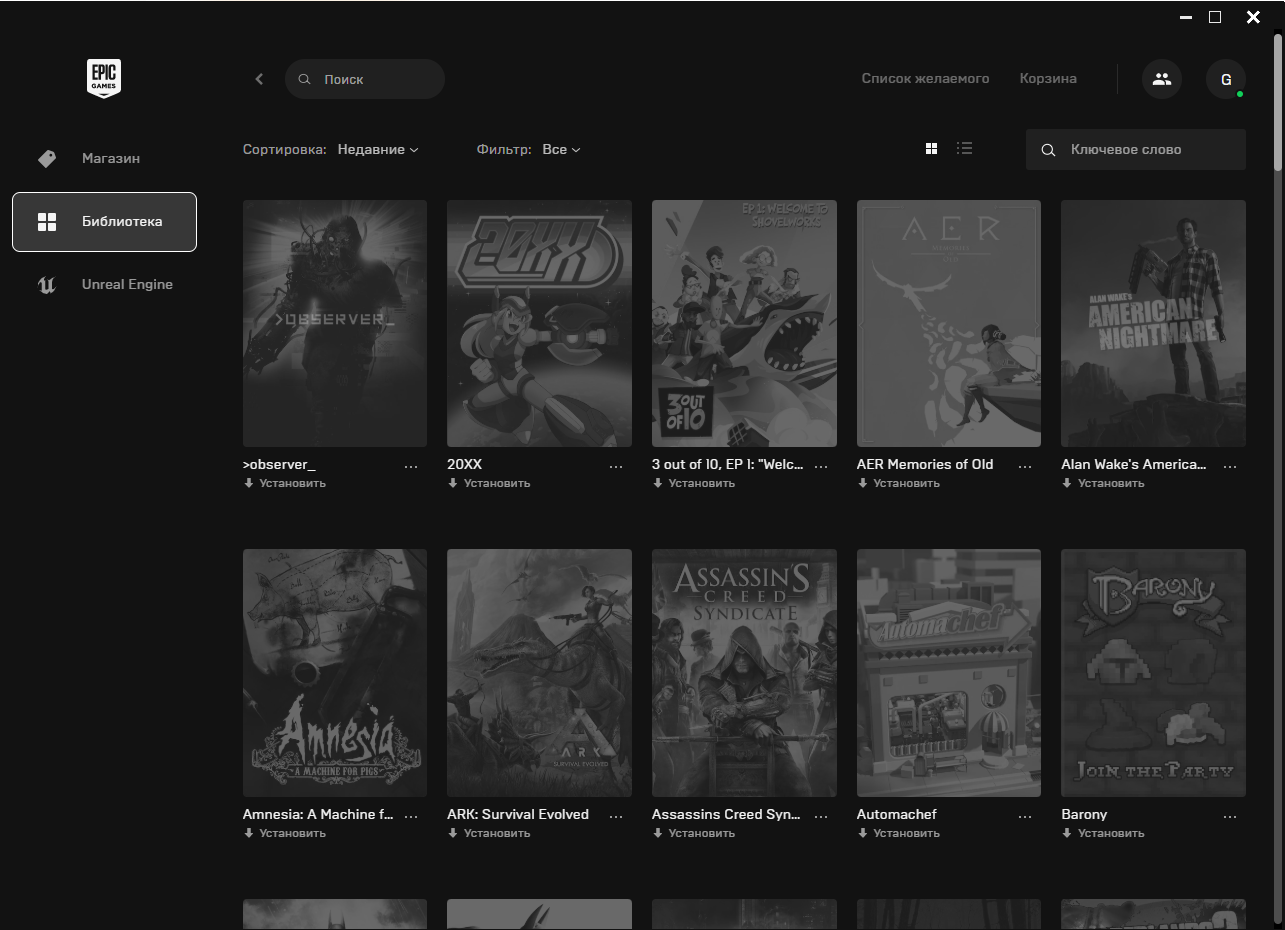The image size is (1285, 930).
Task: Click the ARK: Survival Evolved title text
Action: coord(518,815)
